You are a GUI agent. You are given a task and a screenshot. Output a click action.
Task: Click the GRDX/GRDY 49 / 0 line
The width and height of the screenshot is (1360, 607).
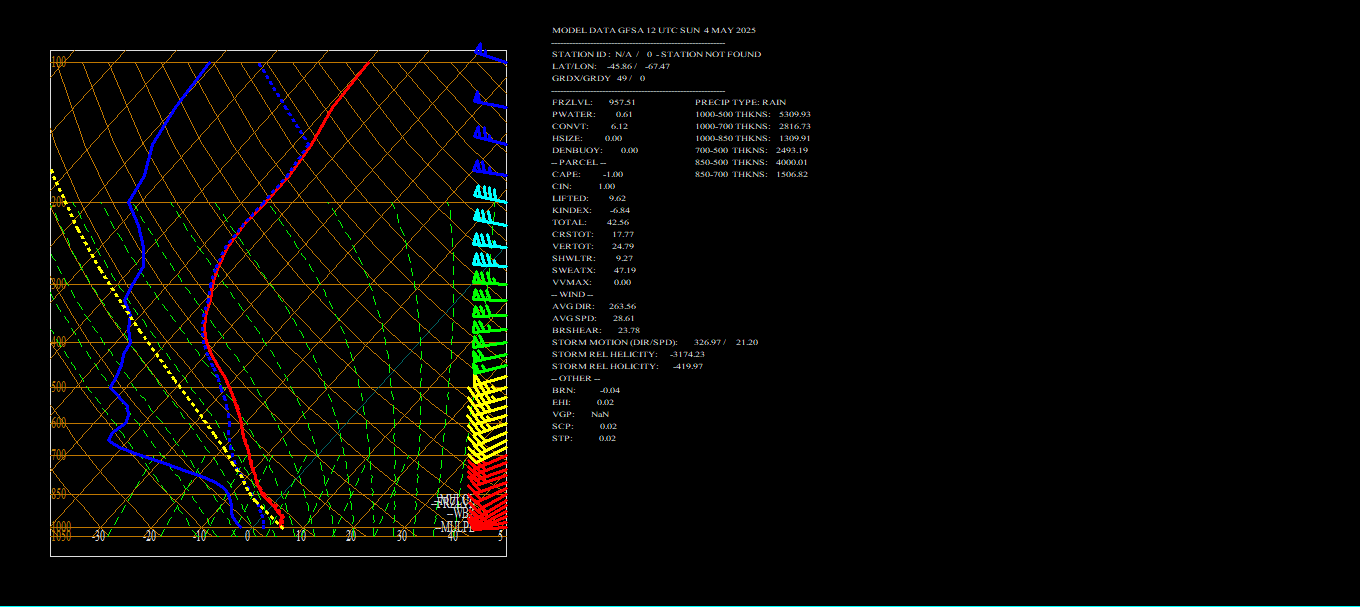pos(599,78)
